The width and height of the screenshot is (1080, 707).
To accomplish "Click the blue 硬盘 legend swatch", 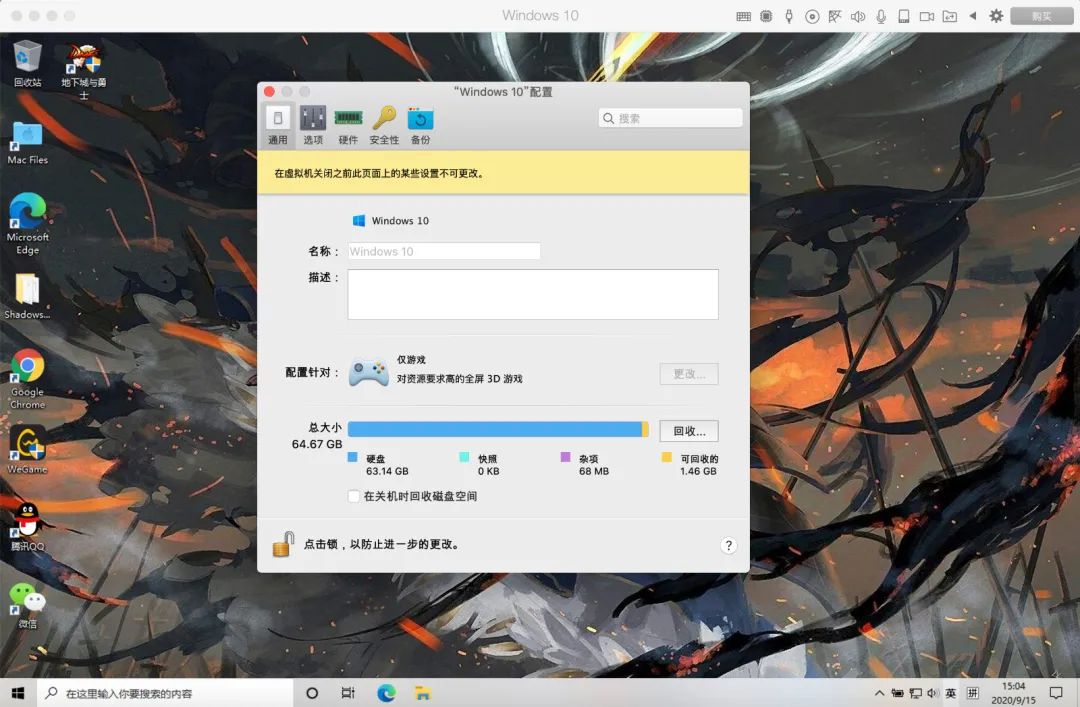I will point(353,458).
